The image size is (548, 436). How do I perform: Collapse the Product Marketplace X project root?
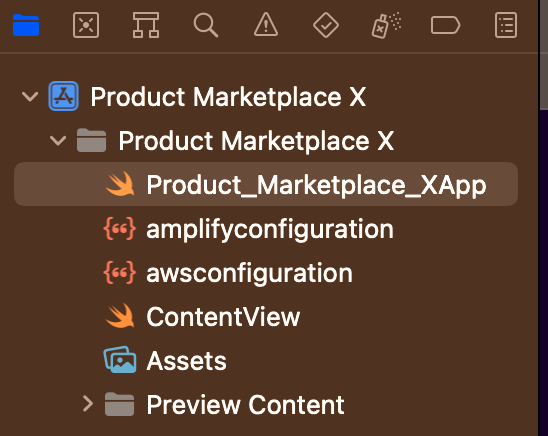(30, 96)
